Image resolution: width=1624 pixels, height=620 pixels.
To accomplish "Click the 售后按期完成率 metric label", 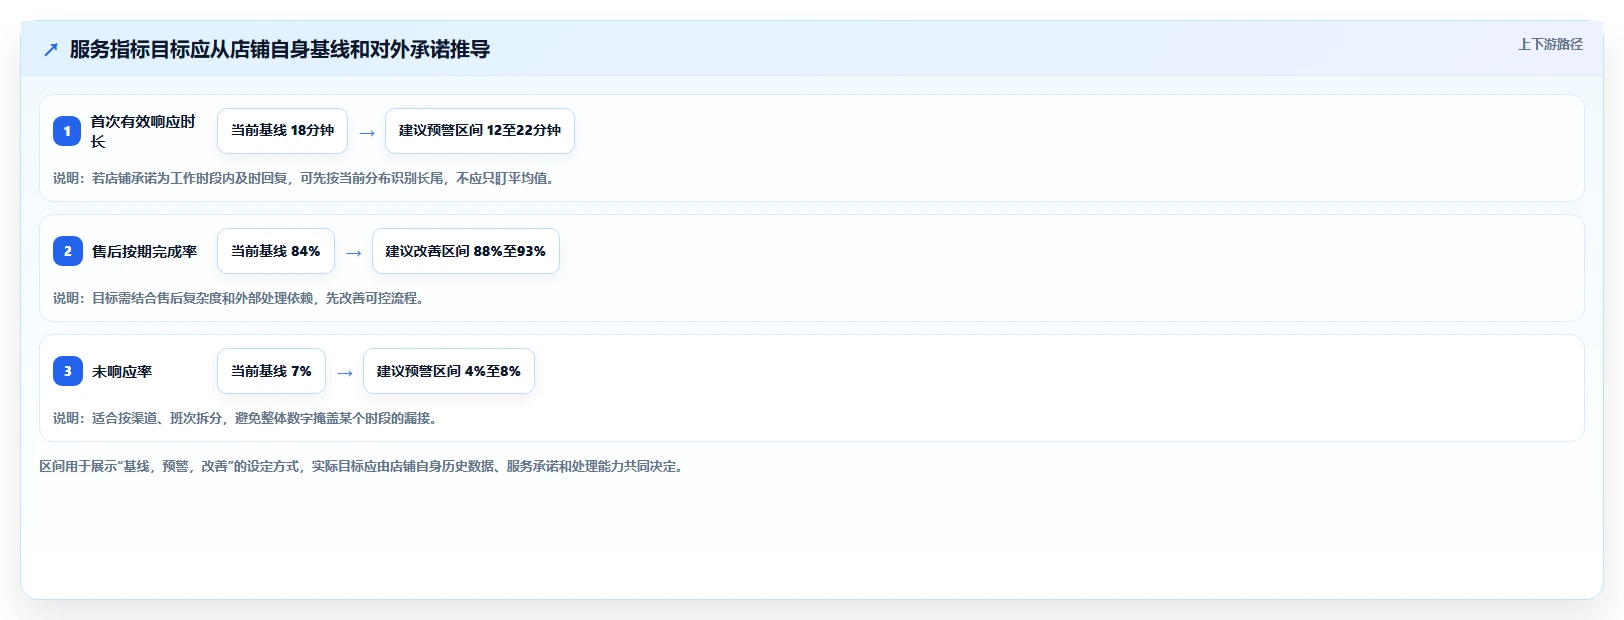I will coord(144,251).
